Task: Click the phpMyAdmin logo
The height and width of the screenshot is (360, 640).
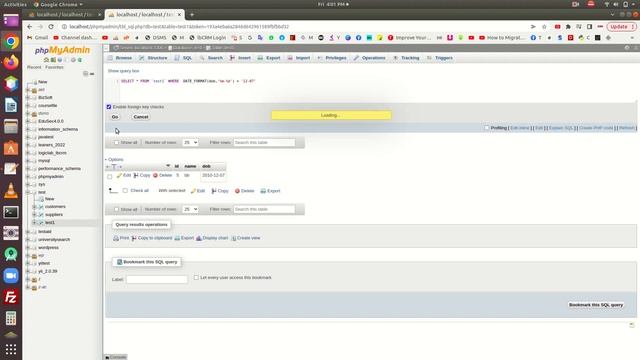Action: (62, 50)
